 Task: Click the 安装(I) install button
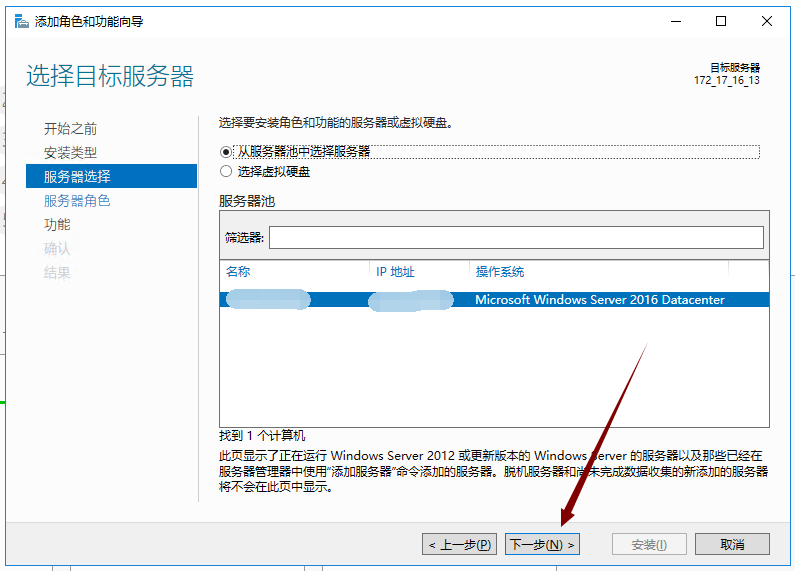tap(649, 545)
